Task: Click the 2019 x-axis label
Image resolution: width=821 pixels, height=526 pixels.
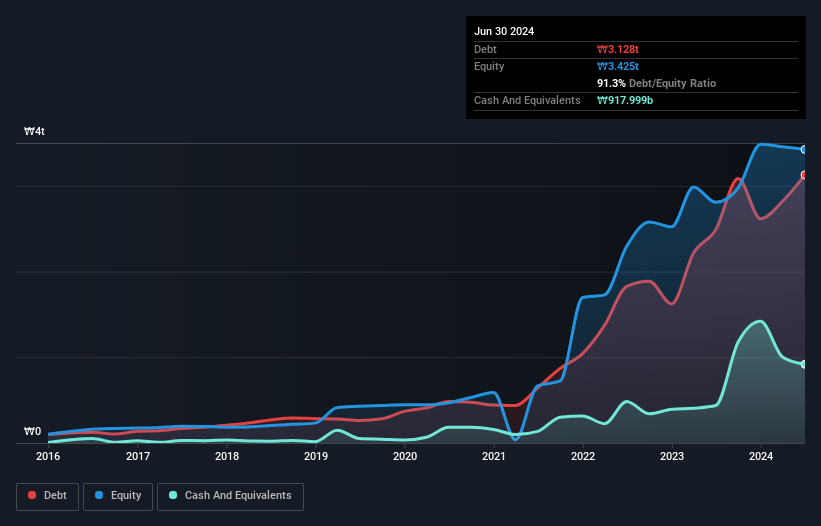Action: point(316,456)
